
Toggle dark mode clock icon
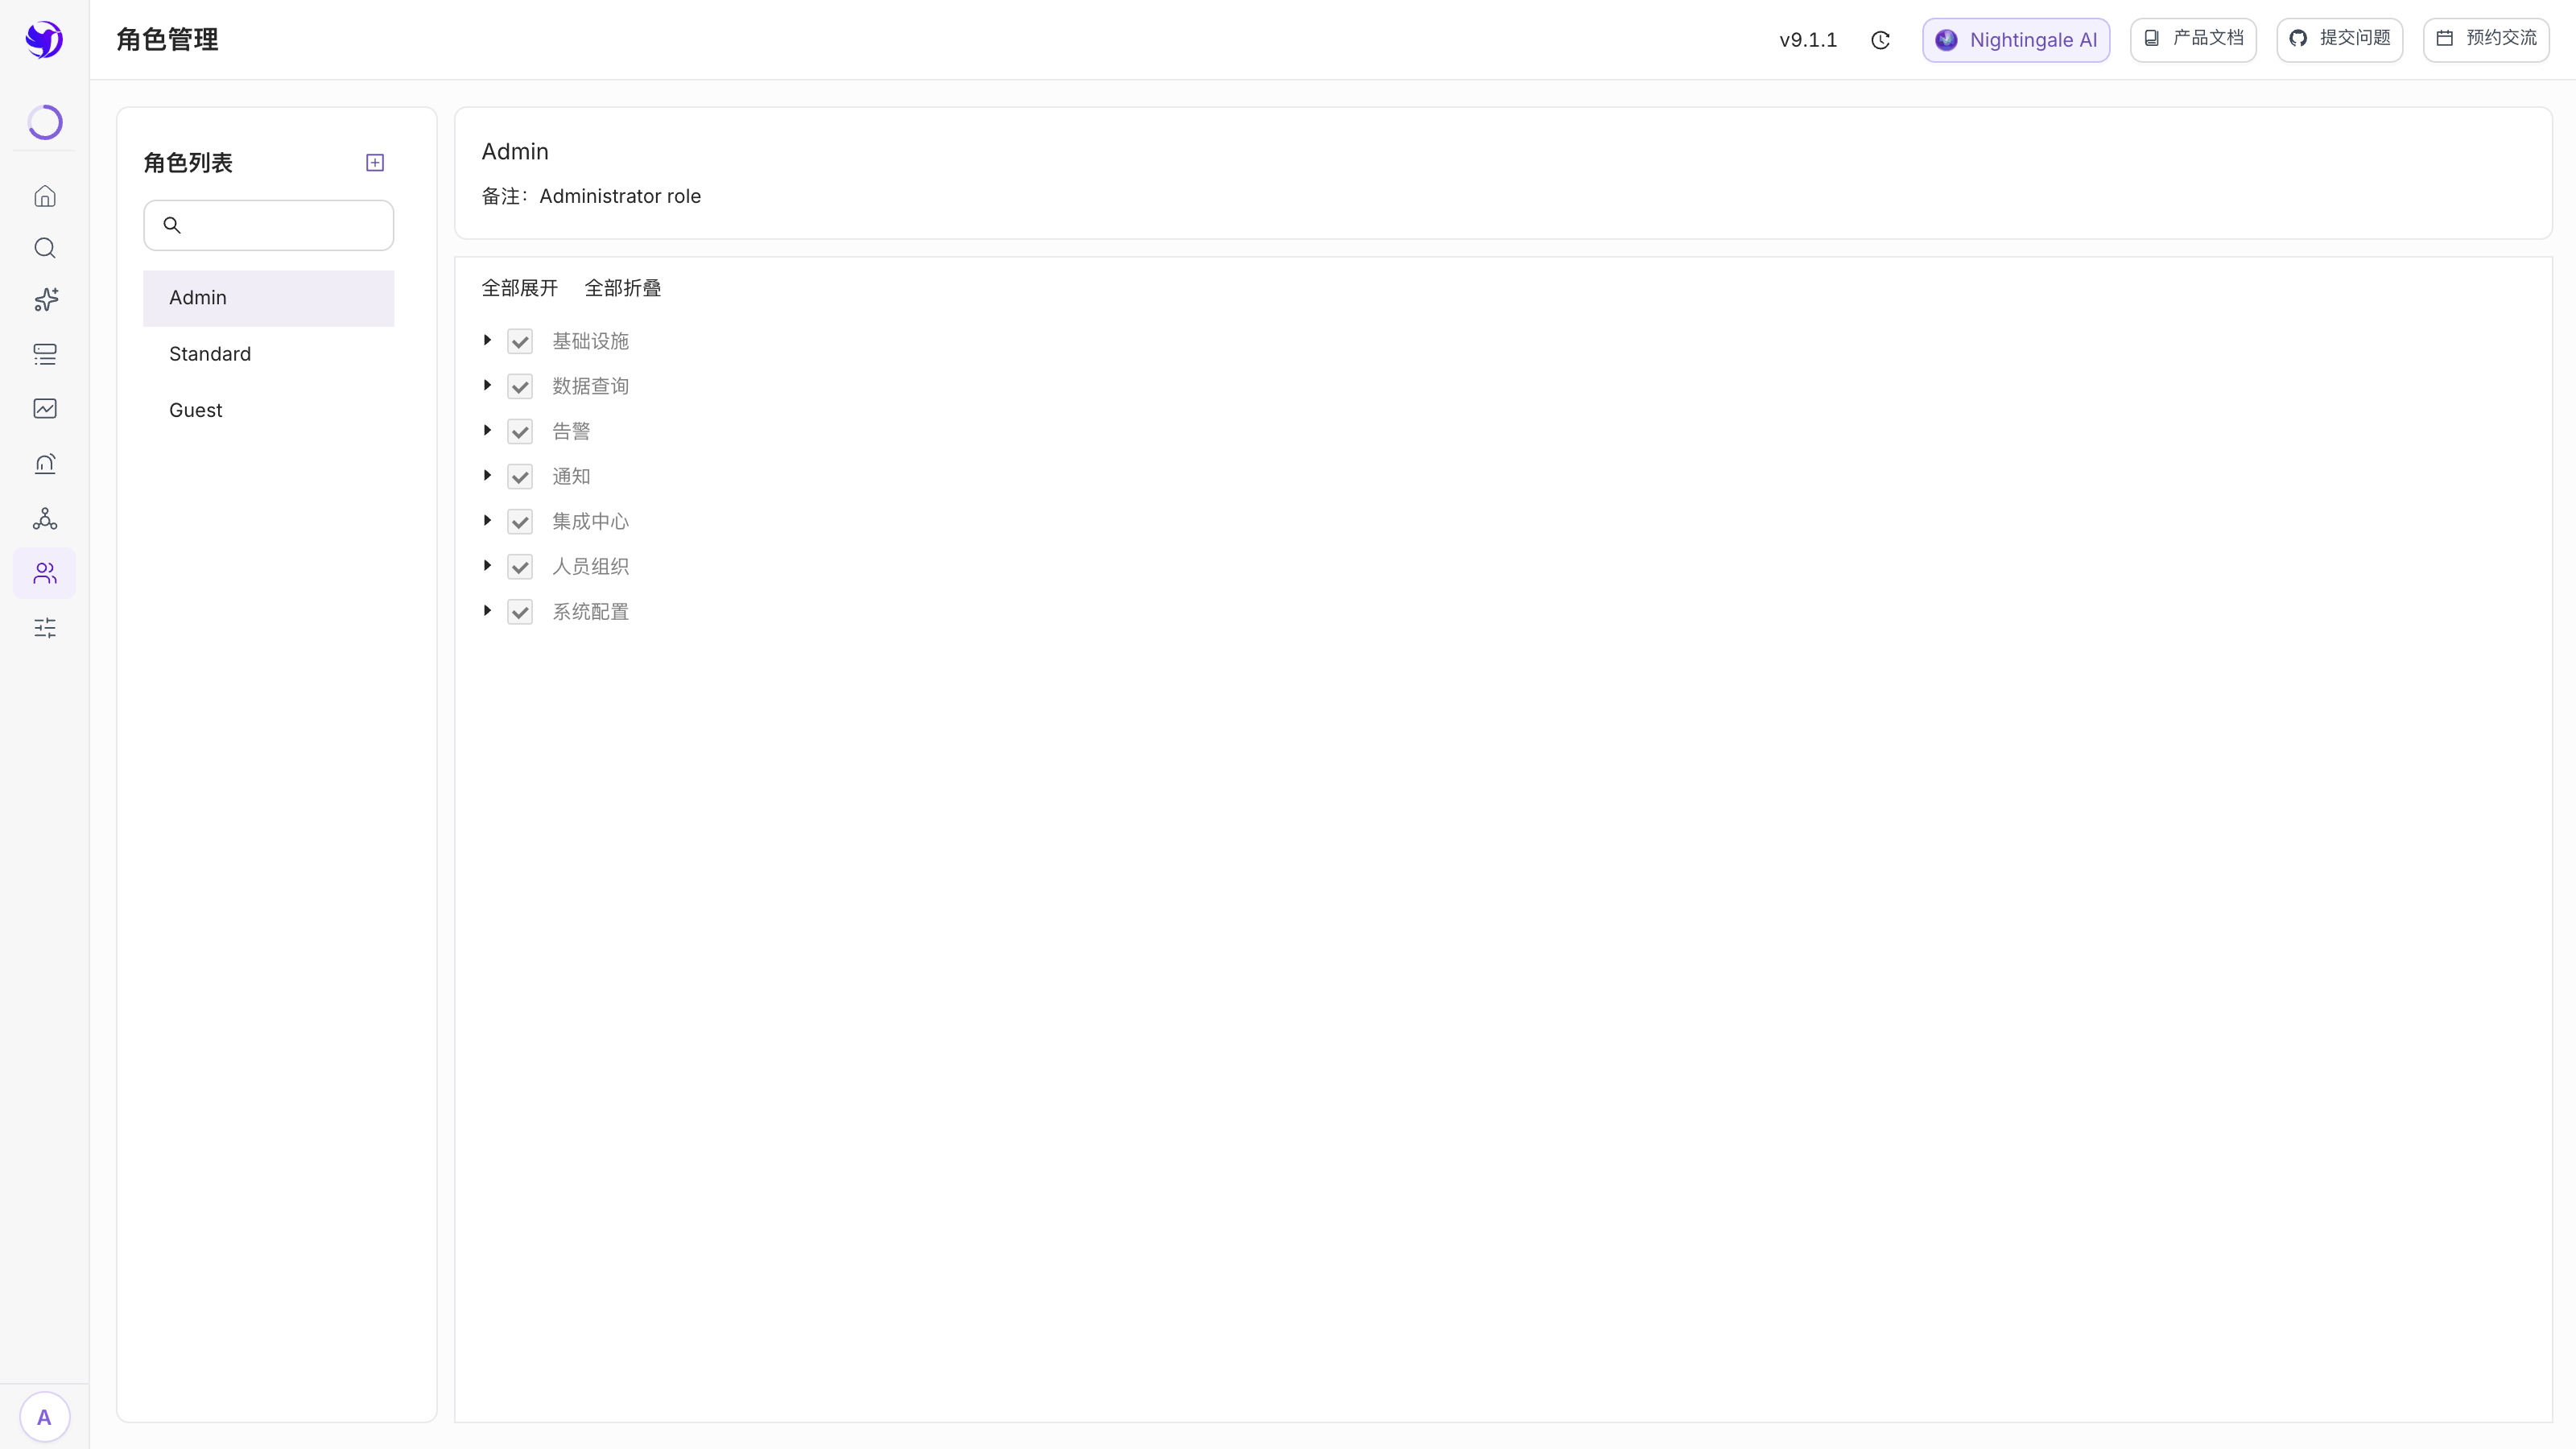click(1880, 40)
